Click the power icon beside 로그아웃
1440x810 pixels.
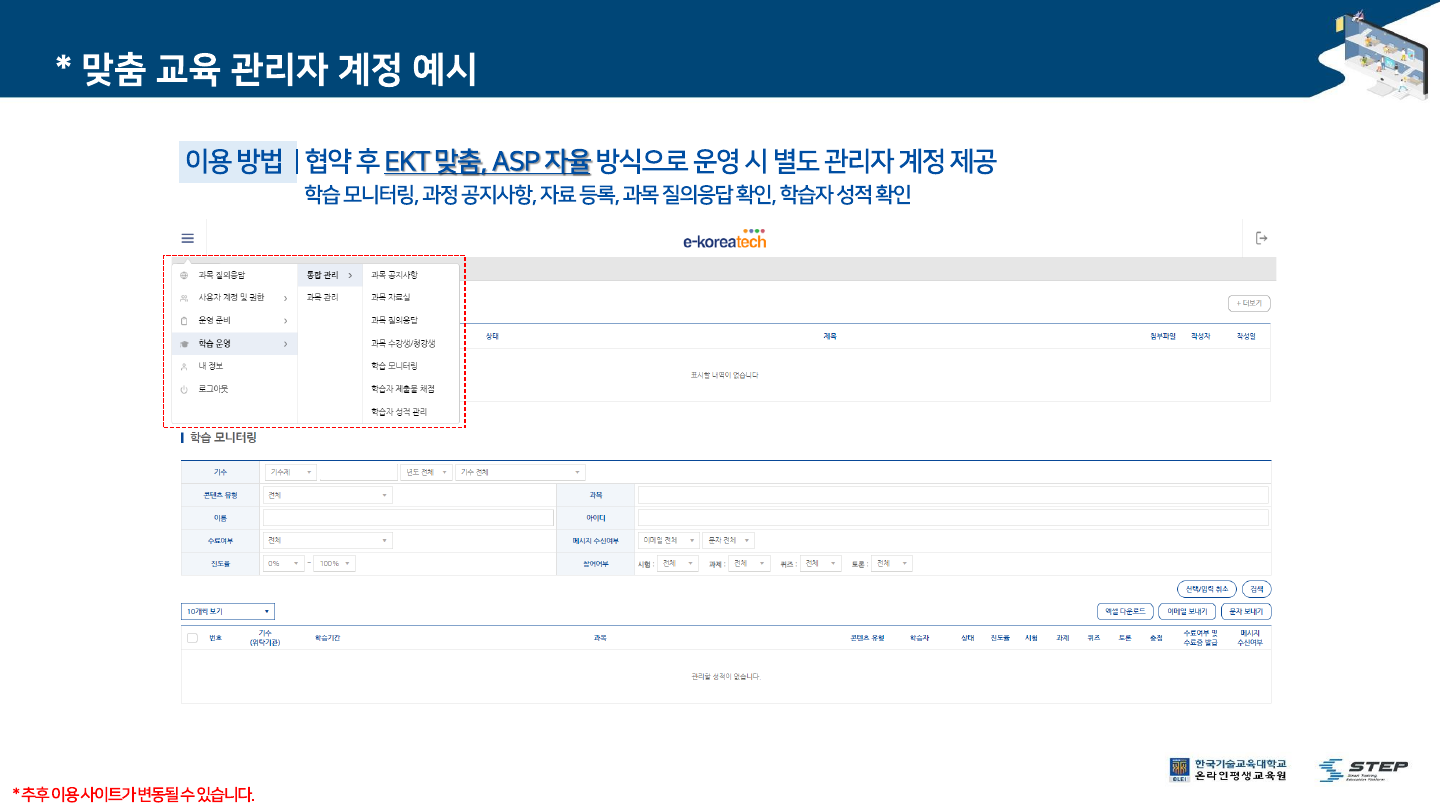tap(184, 389)
